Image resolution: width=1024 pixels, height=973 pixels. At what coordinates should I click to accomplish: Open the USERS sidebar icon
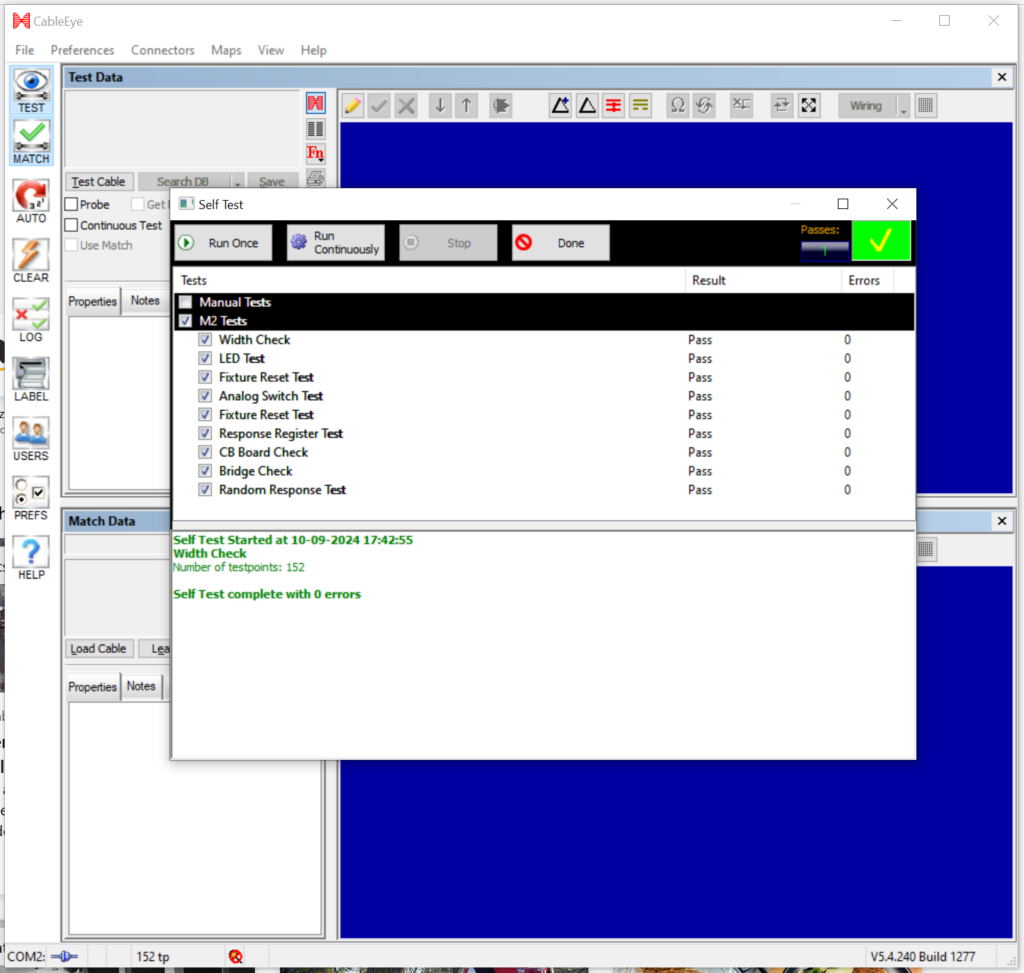click(31, 439)
